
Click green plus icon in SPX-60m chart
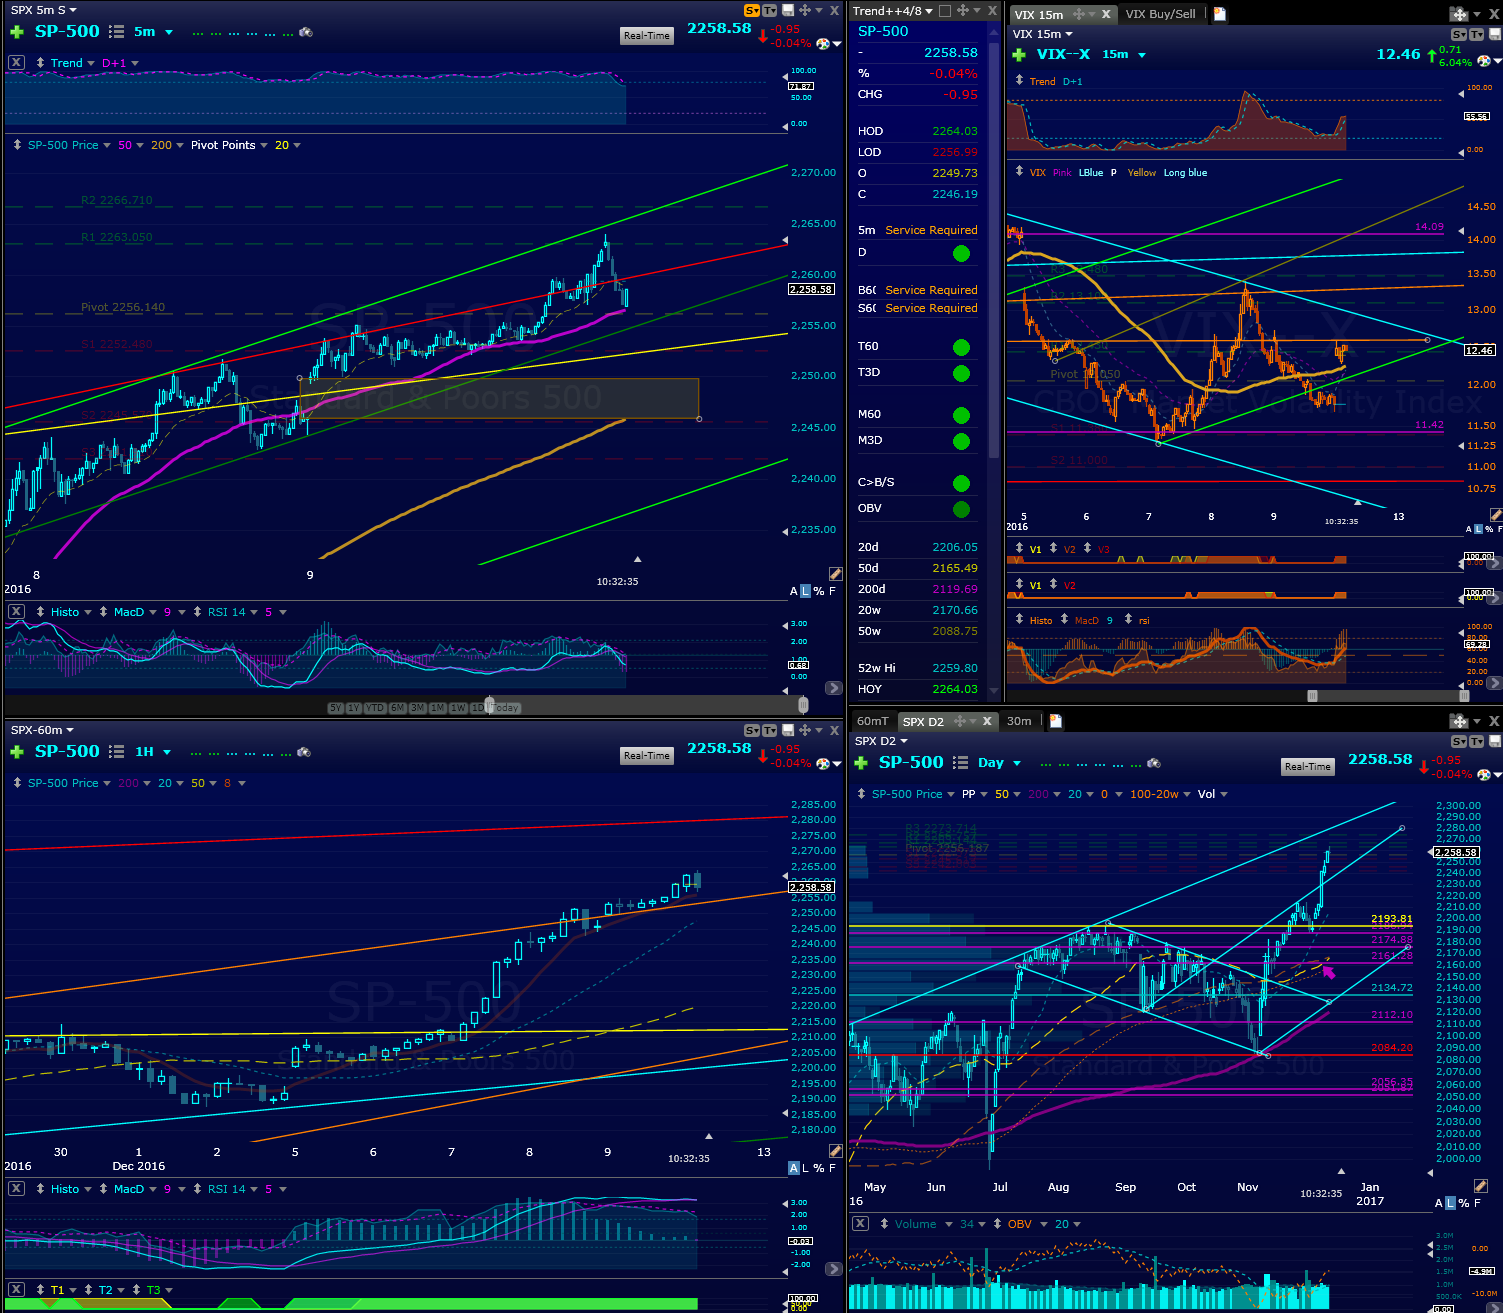point(16,752)
